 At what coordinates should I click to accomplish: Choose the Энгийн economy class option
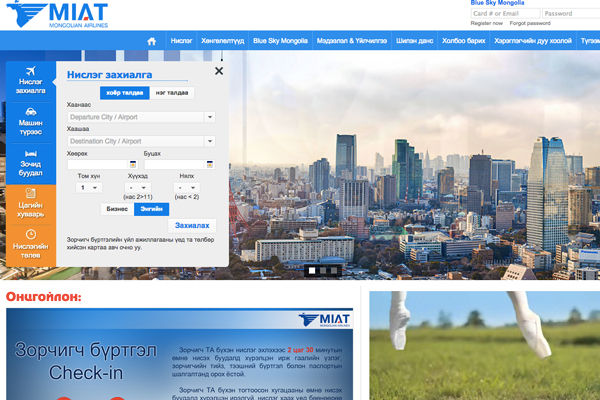click(x=152, y=209)
